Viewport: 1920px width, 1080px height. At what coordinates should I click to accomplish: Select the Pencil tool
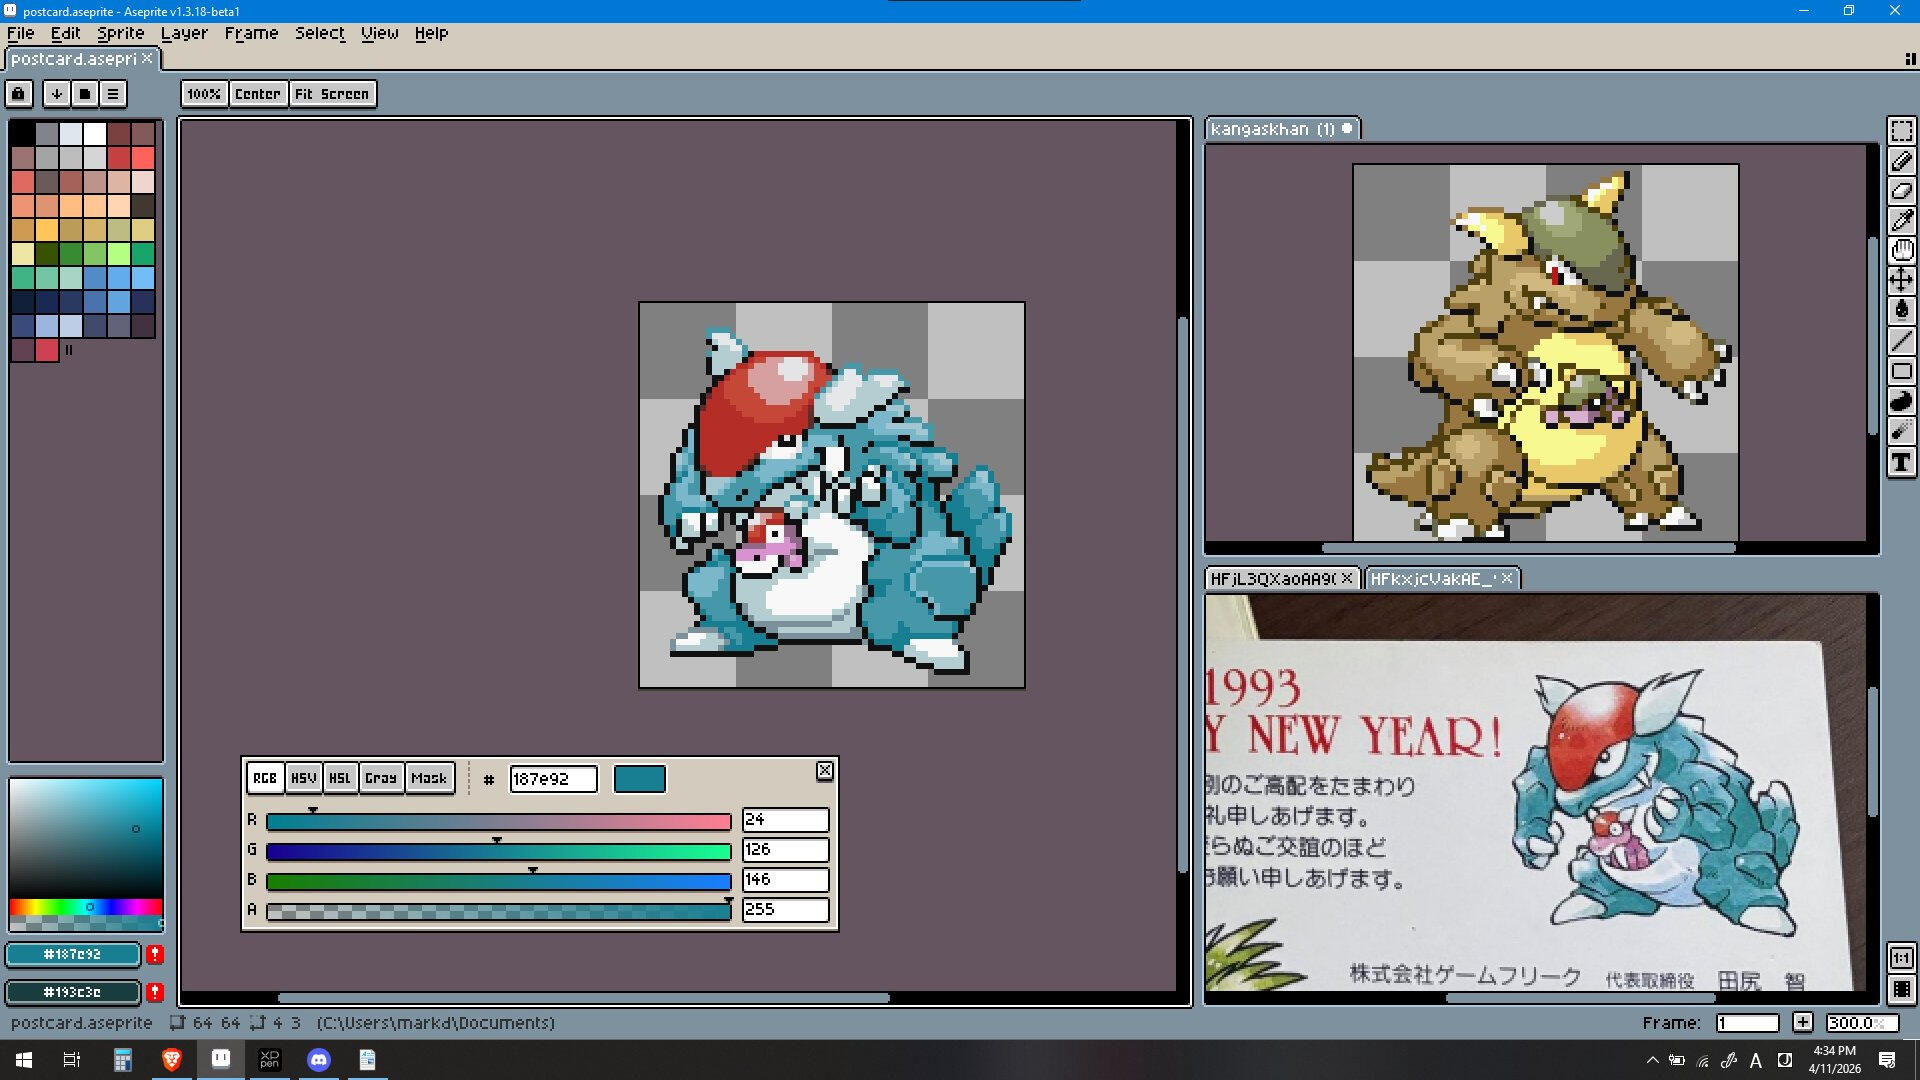[x=1901, y=161]
